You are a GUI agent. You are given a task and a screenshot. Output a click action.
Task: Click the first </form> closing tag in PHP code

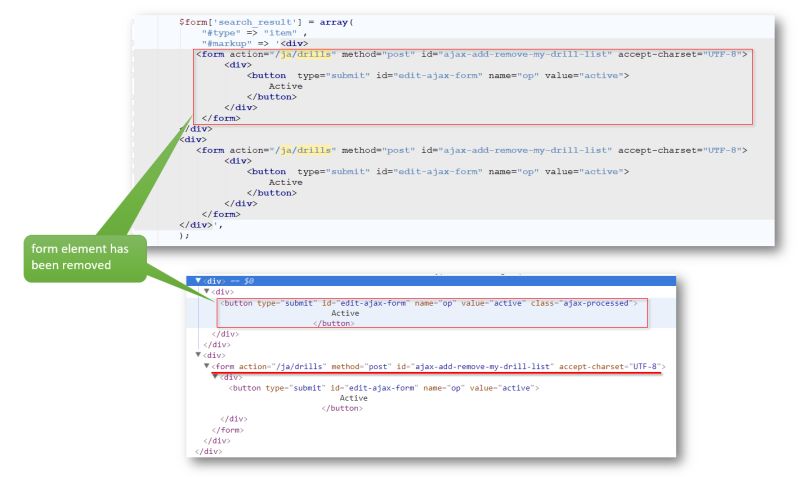click(x=221, y=118)
